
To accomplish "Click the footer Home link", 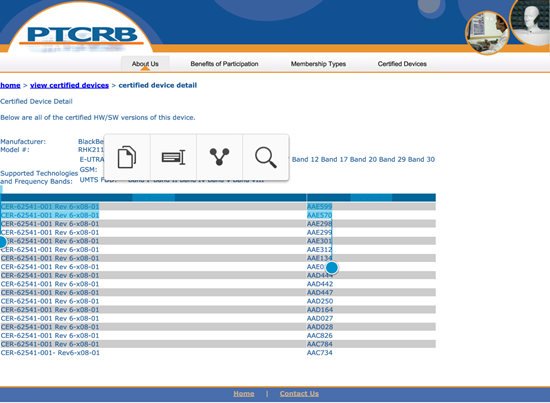I will [244, 394].
